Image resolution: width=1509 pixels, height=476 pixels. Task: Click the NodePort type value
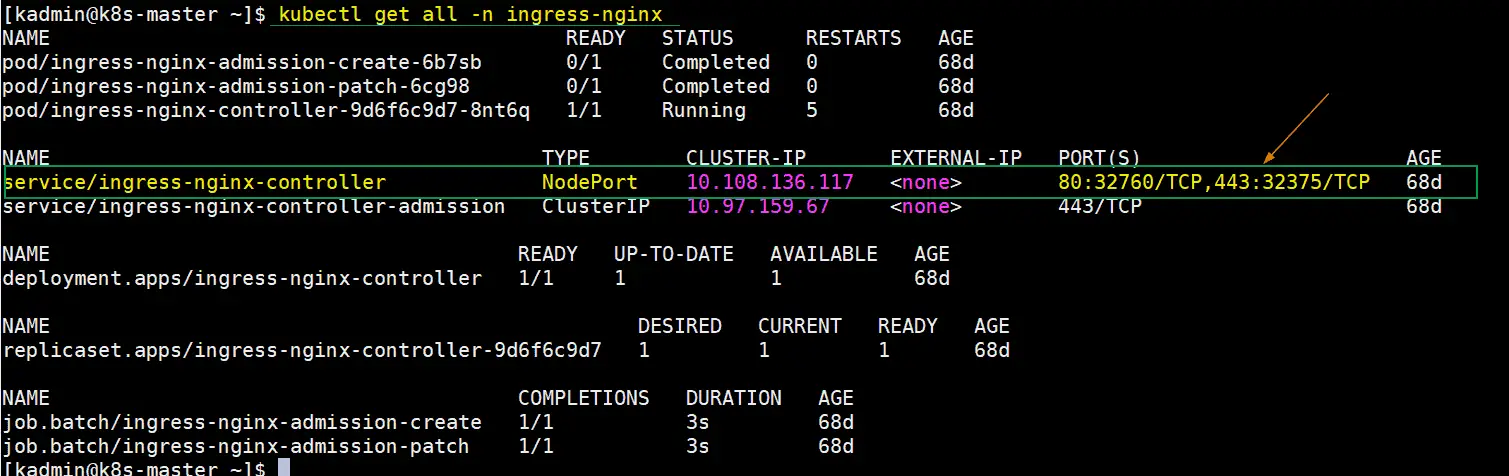point(590,182)
